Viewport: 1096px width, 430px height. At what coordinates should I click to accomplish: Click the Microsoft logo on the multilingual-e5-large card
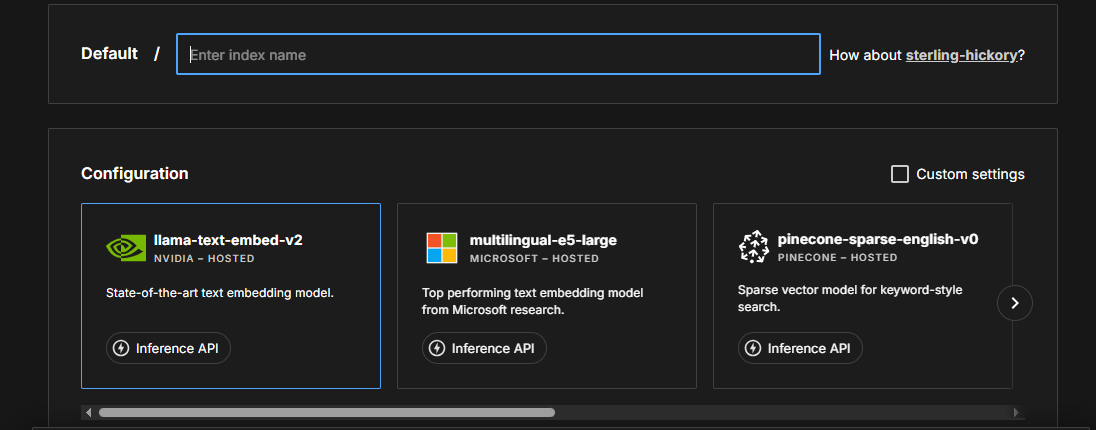tap(442, 248)
